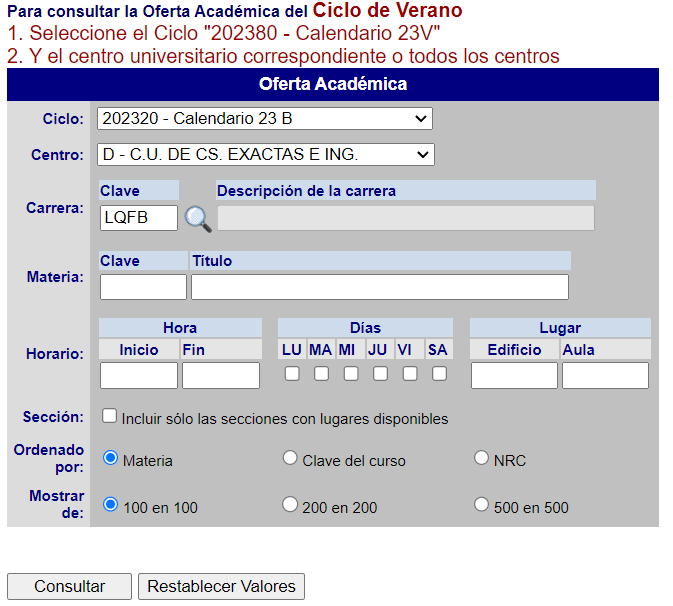Enable the MI day checkbox
The image size is (673, 606).
coord(351,374)
